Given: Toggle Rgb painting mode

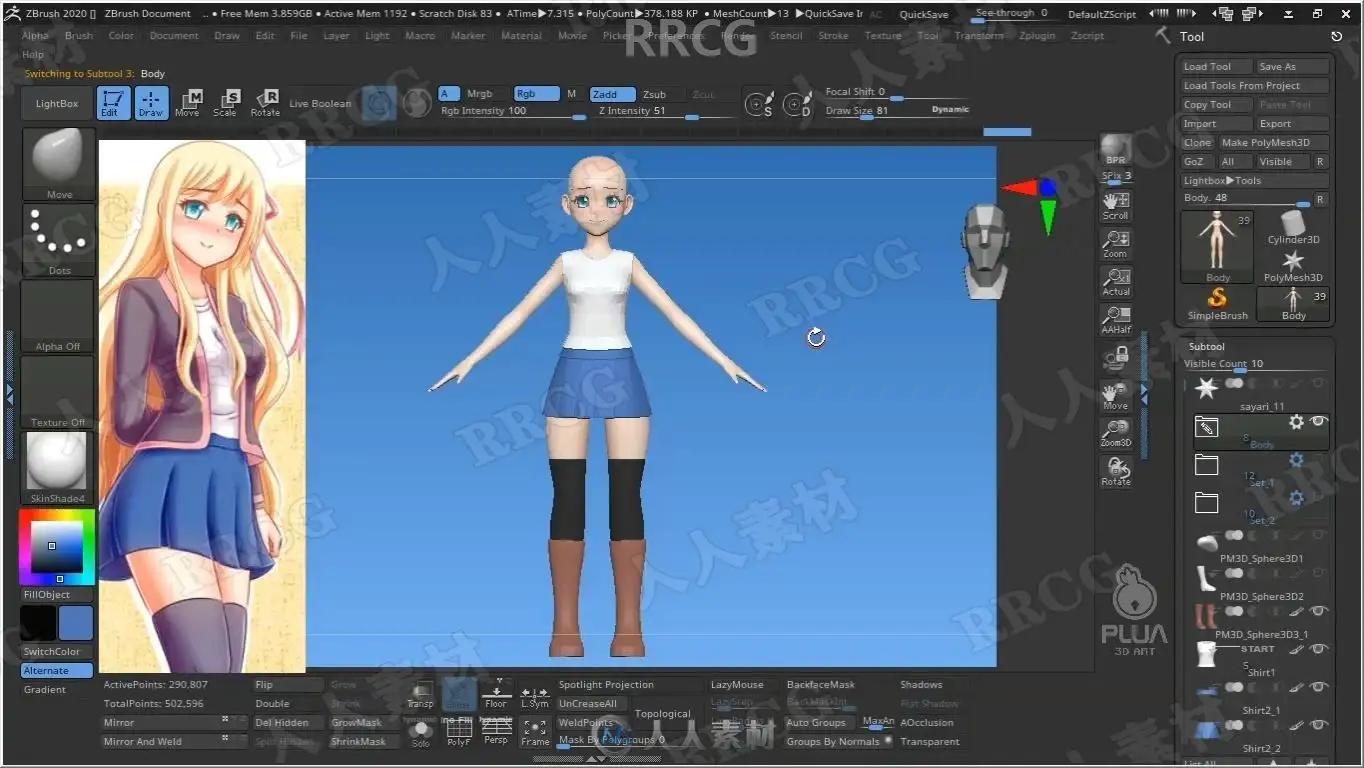Looking at the screenshot, I should pyautogui.click(x=536, y=94).
